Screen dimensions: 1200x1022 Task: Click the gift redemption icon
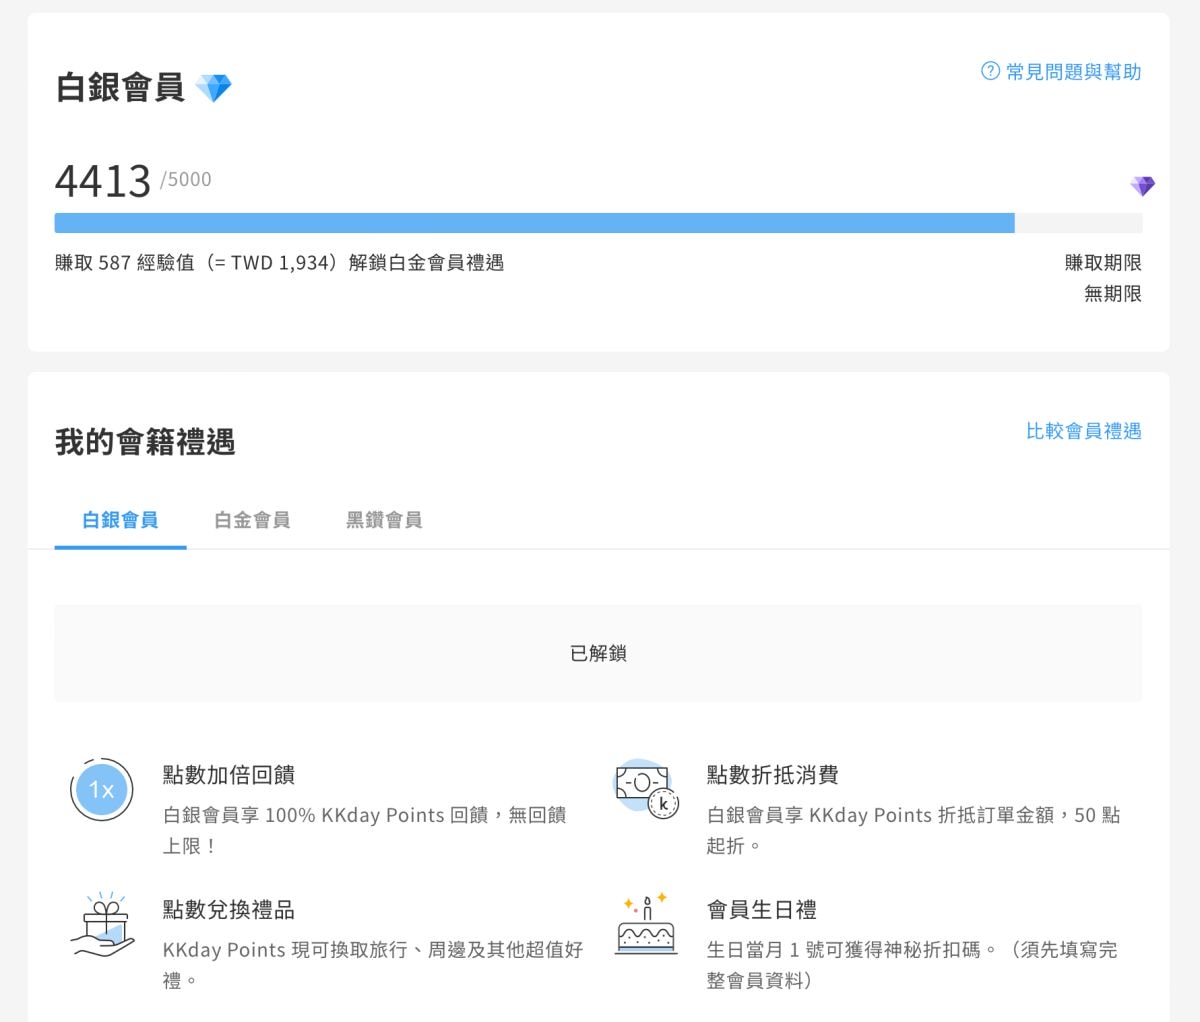click(103, 925)
